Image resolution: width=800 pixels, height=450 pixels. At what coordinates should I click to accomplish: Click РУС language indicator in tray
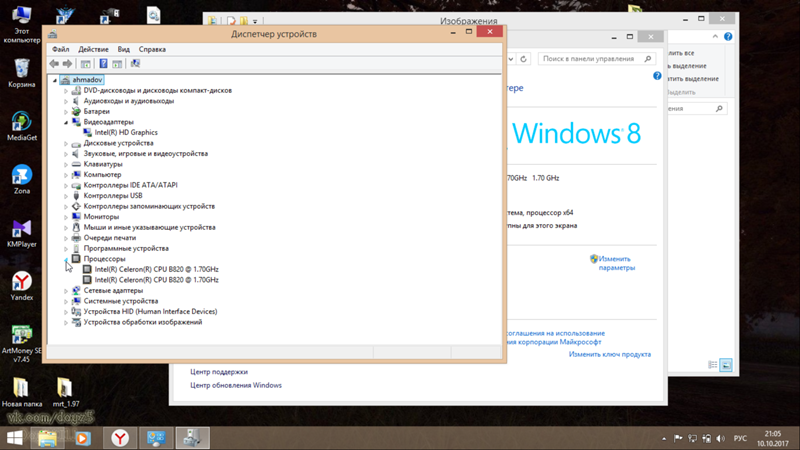pyautogui.click(x=740, y=438)
